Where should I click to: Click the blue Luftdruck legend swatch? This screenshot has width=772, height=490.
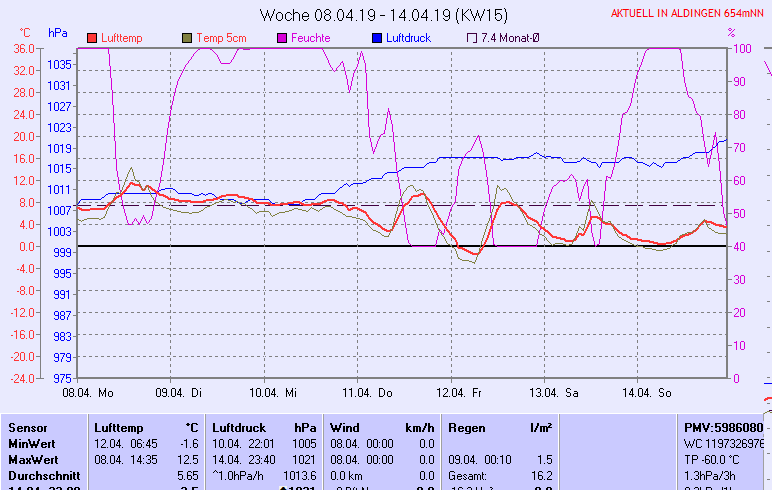(x=377, y=38)
